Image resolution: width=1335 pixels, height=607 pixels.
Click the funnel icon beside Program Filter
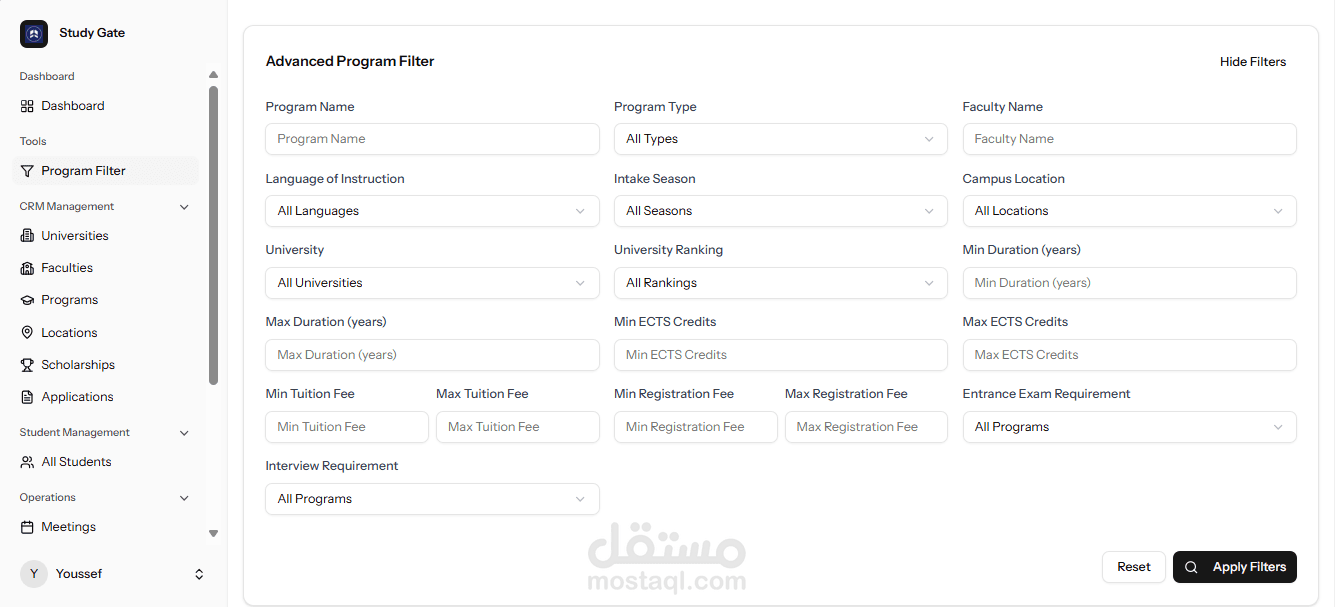coord(27,171)
